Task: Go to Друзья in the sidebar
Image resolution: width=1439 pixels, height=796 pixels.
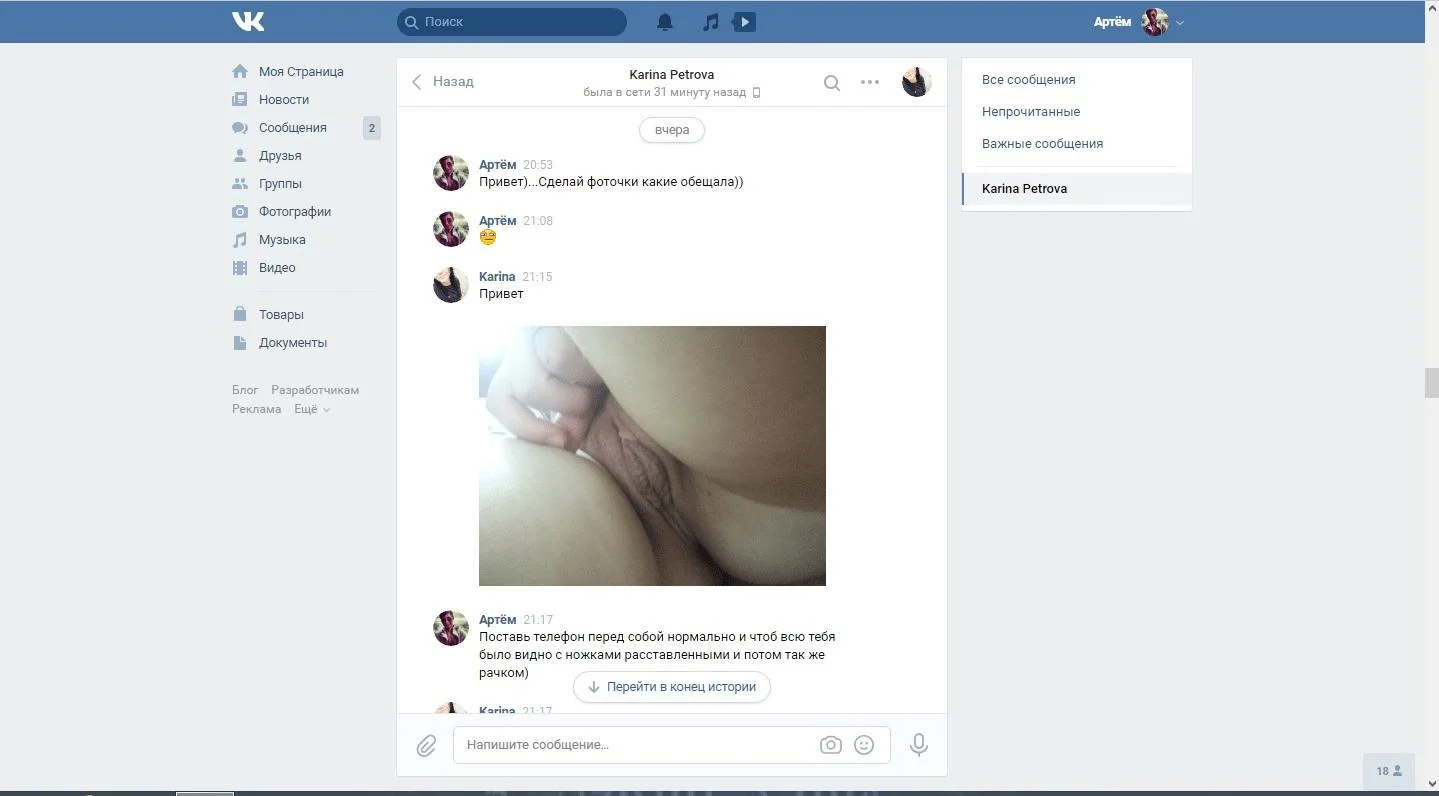Action: pyautogui.click(x=280, y=156)
